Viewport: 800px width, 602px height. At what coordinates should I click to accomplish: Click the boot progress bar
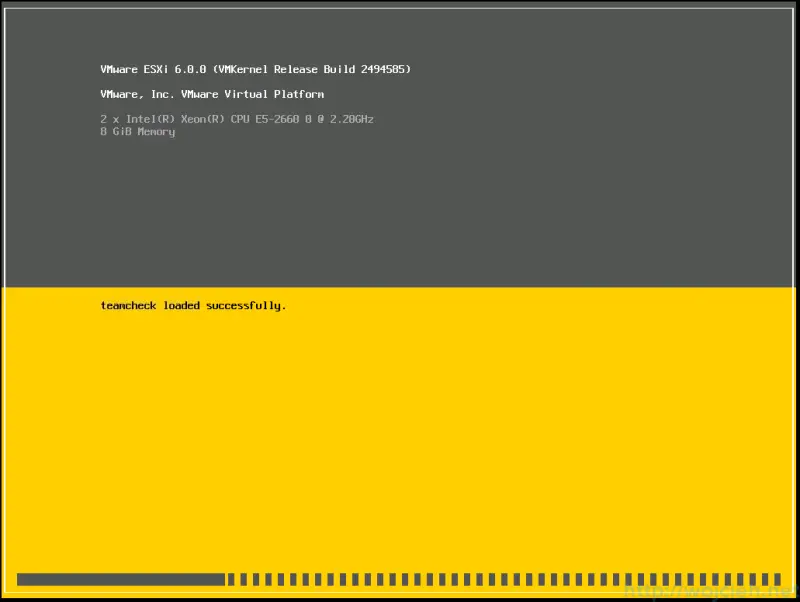[400, 578]
